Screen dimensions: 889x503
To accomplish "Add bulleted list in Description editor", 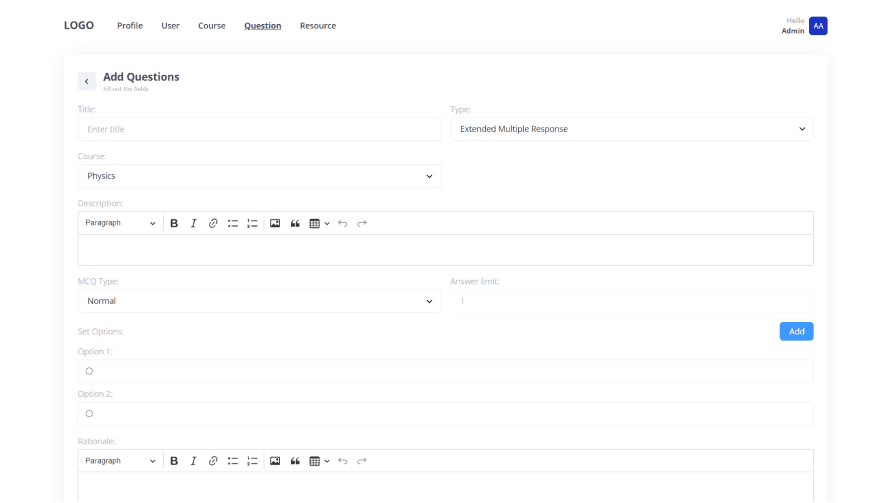I will 233,223.
